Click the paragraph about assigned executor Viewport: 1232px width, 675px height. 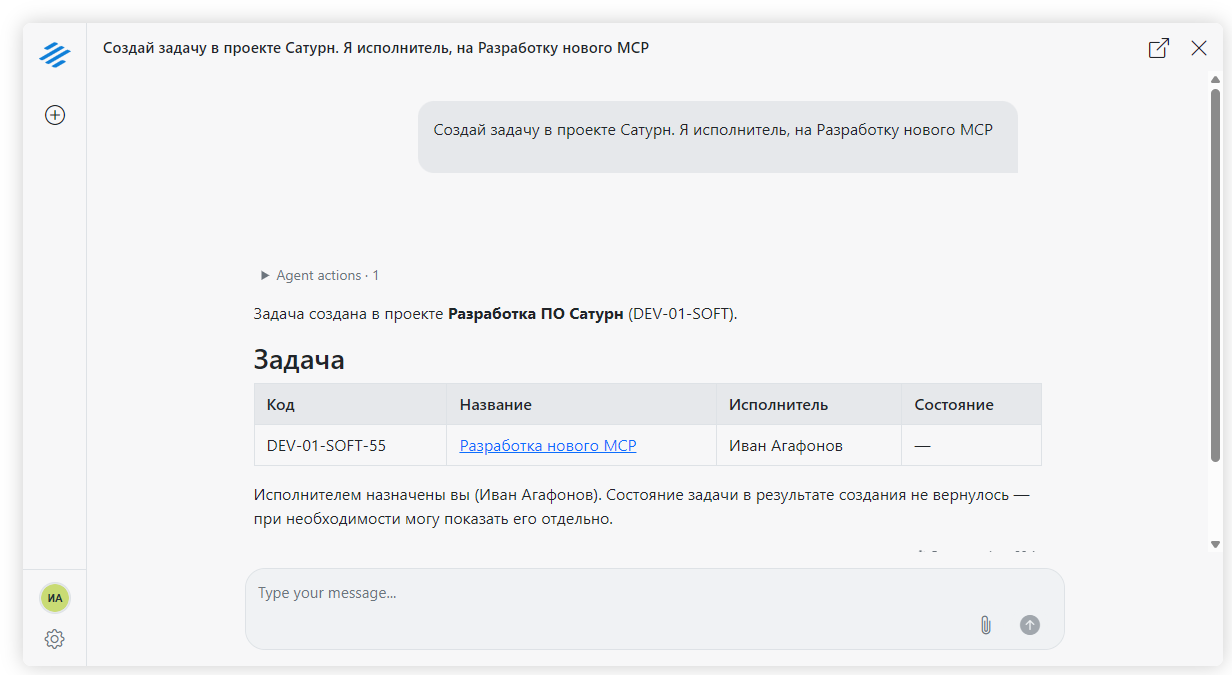pos(642,507)
